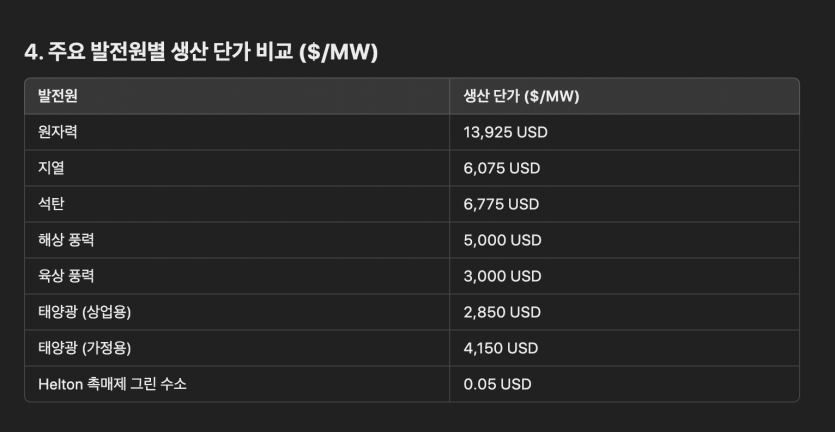The width and height of the screenshot is (835, 432).
Task: Click the 원자력 row label
Action: point(58,132)
